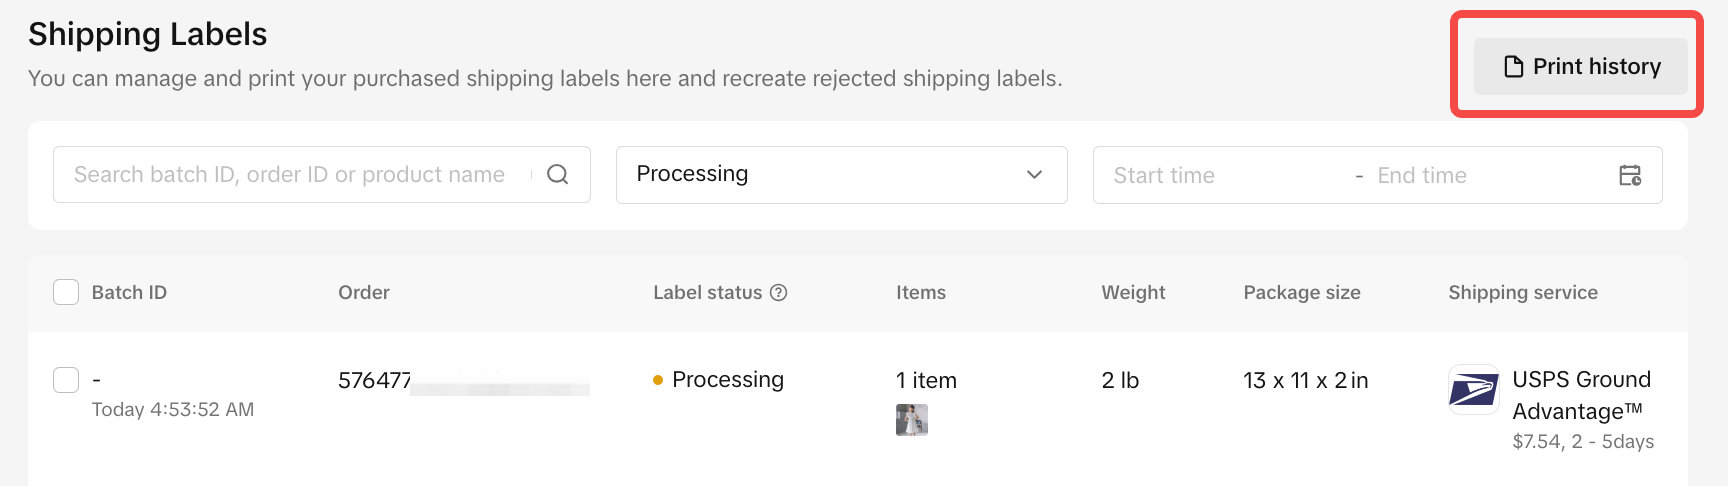Click the search magnifier icon
1728x486 pixels.
coord(558,175)
